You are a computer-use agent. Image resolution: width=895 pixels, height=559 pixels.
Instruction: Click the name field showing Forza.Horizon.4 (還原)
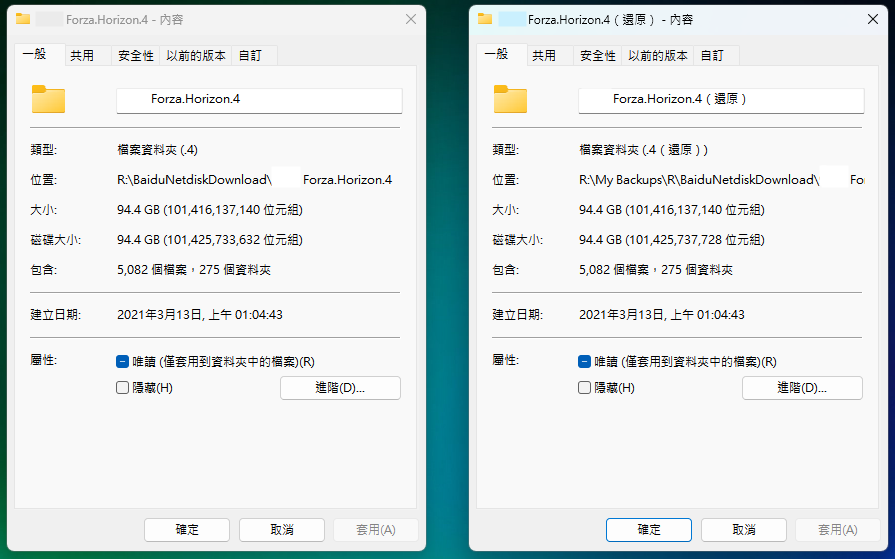click(x=721, y=100)
